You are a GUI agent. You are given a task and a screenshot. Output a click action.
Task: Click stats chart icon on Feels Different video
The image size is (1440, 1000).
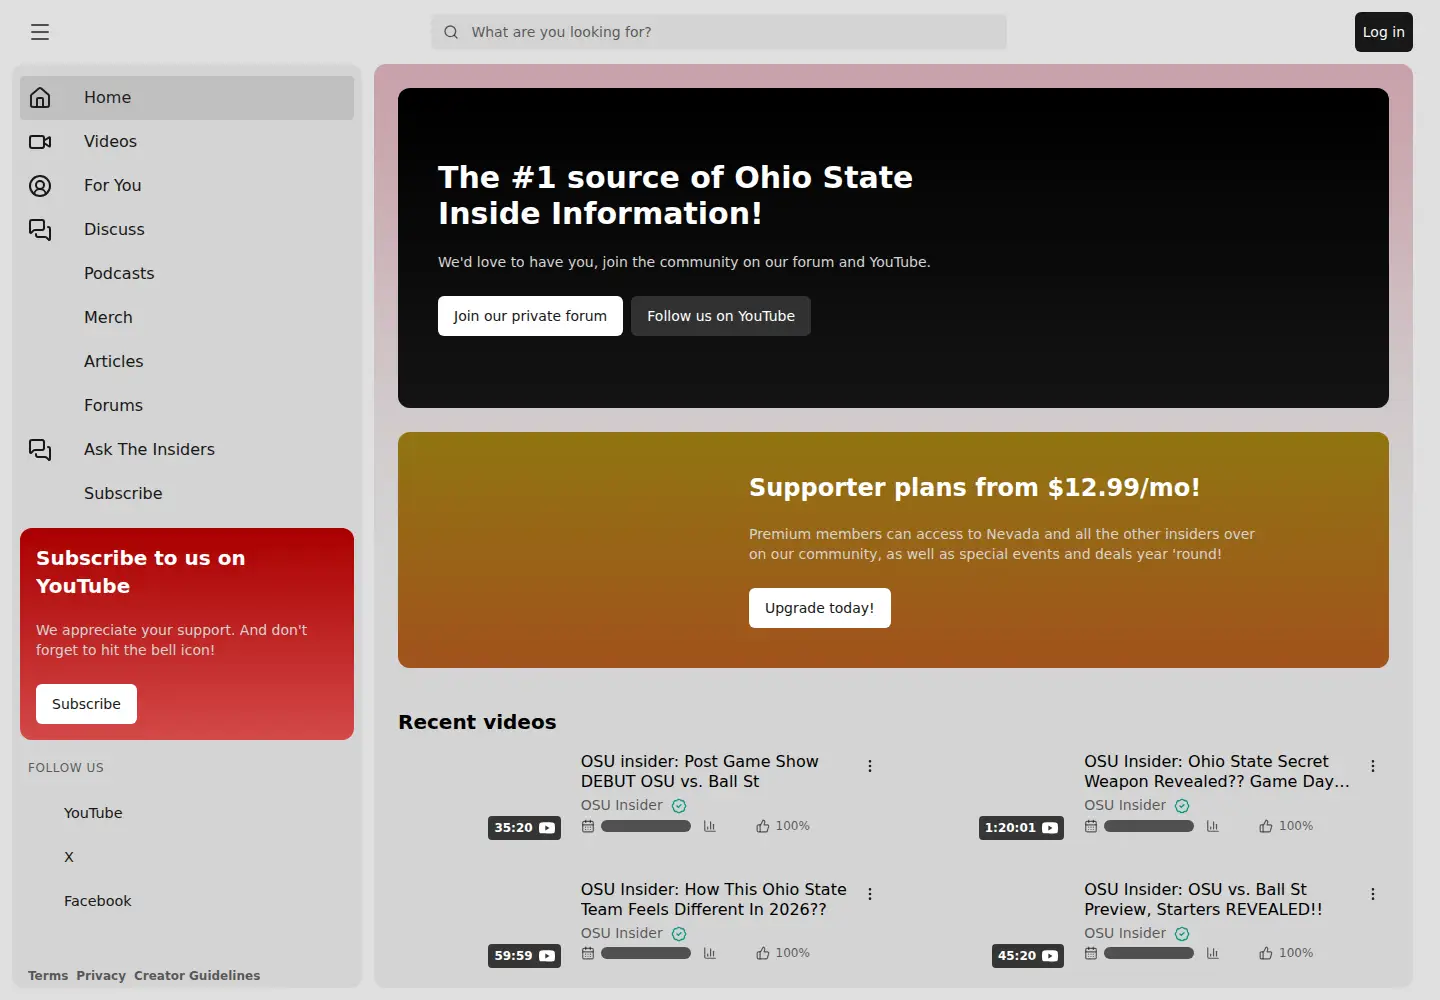(x=710, y=953)
